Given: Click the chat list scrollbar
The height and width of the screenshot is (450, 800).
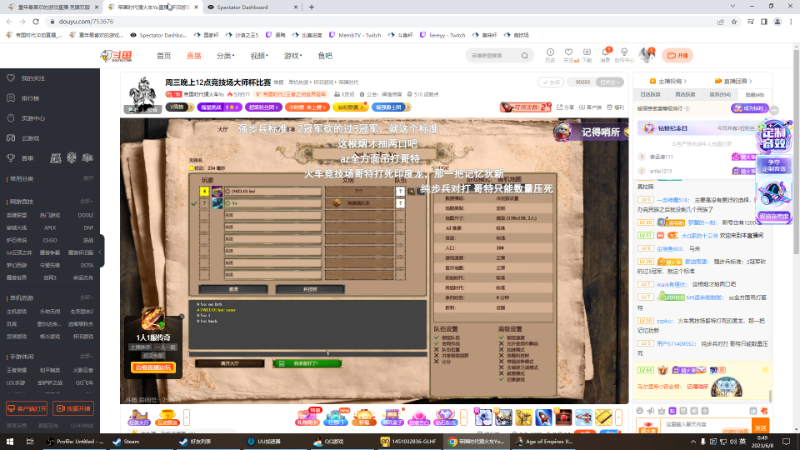Looking at the screenshot, I should [770, 396].
